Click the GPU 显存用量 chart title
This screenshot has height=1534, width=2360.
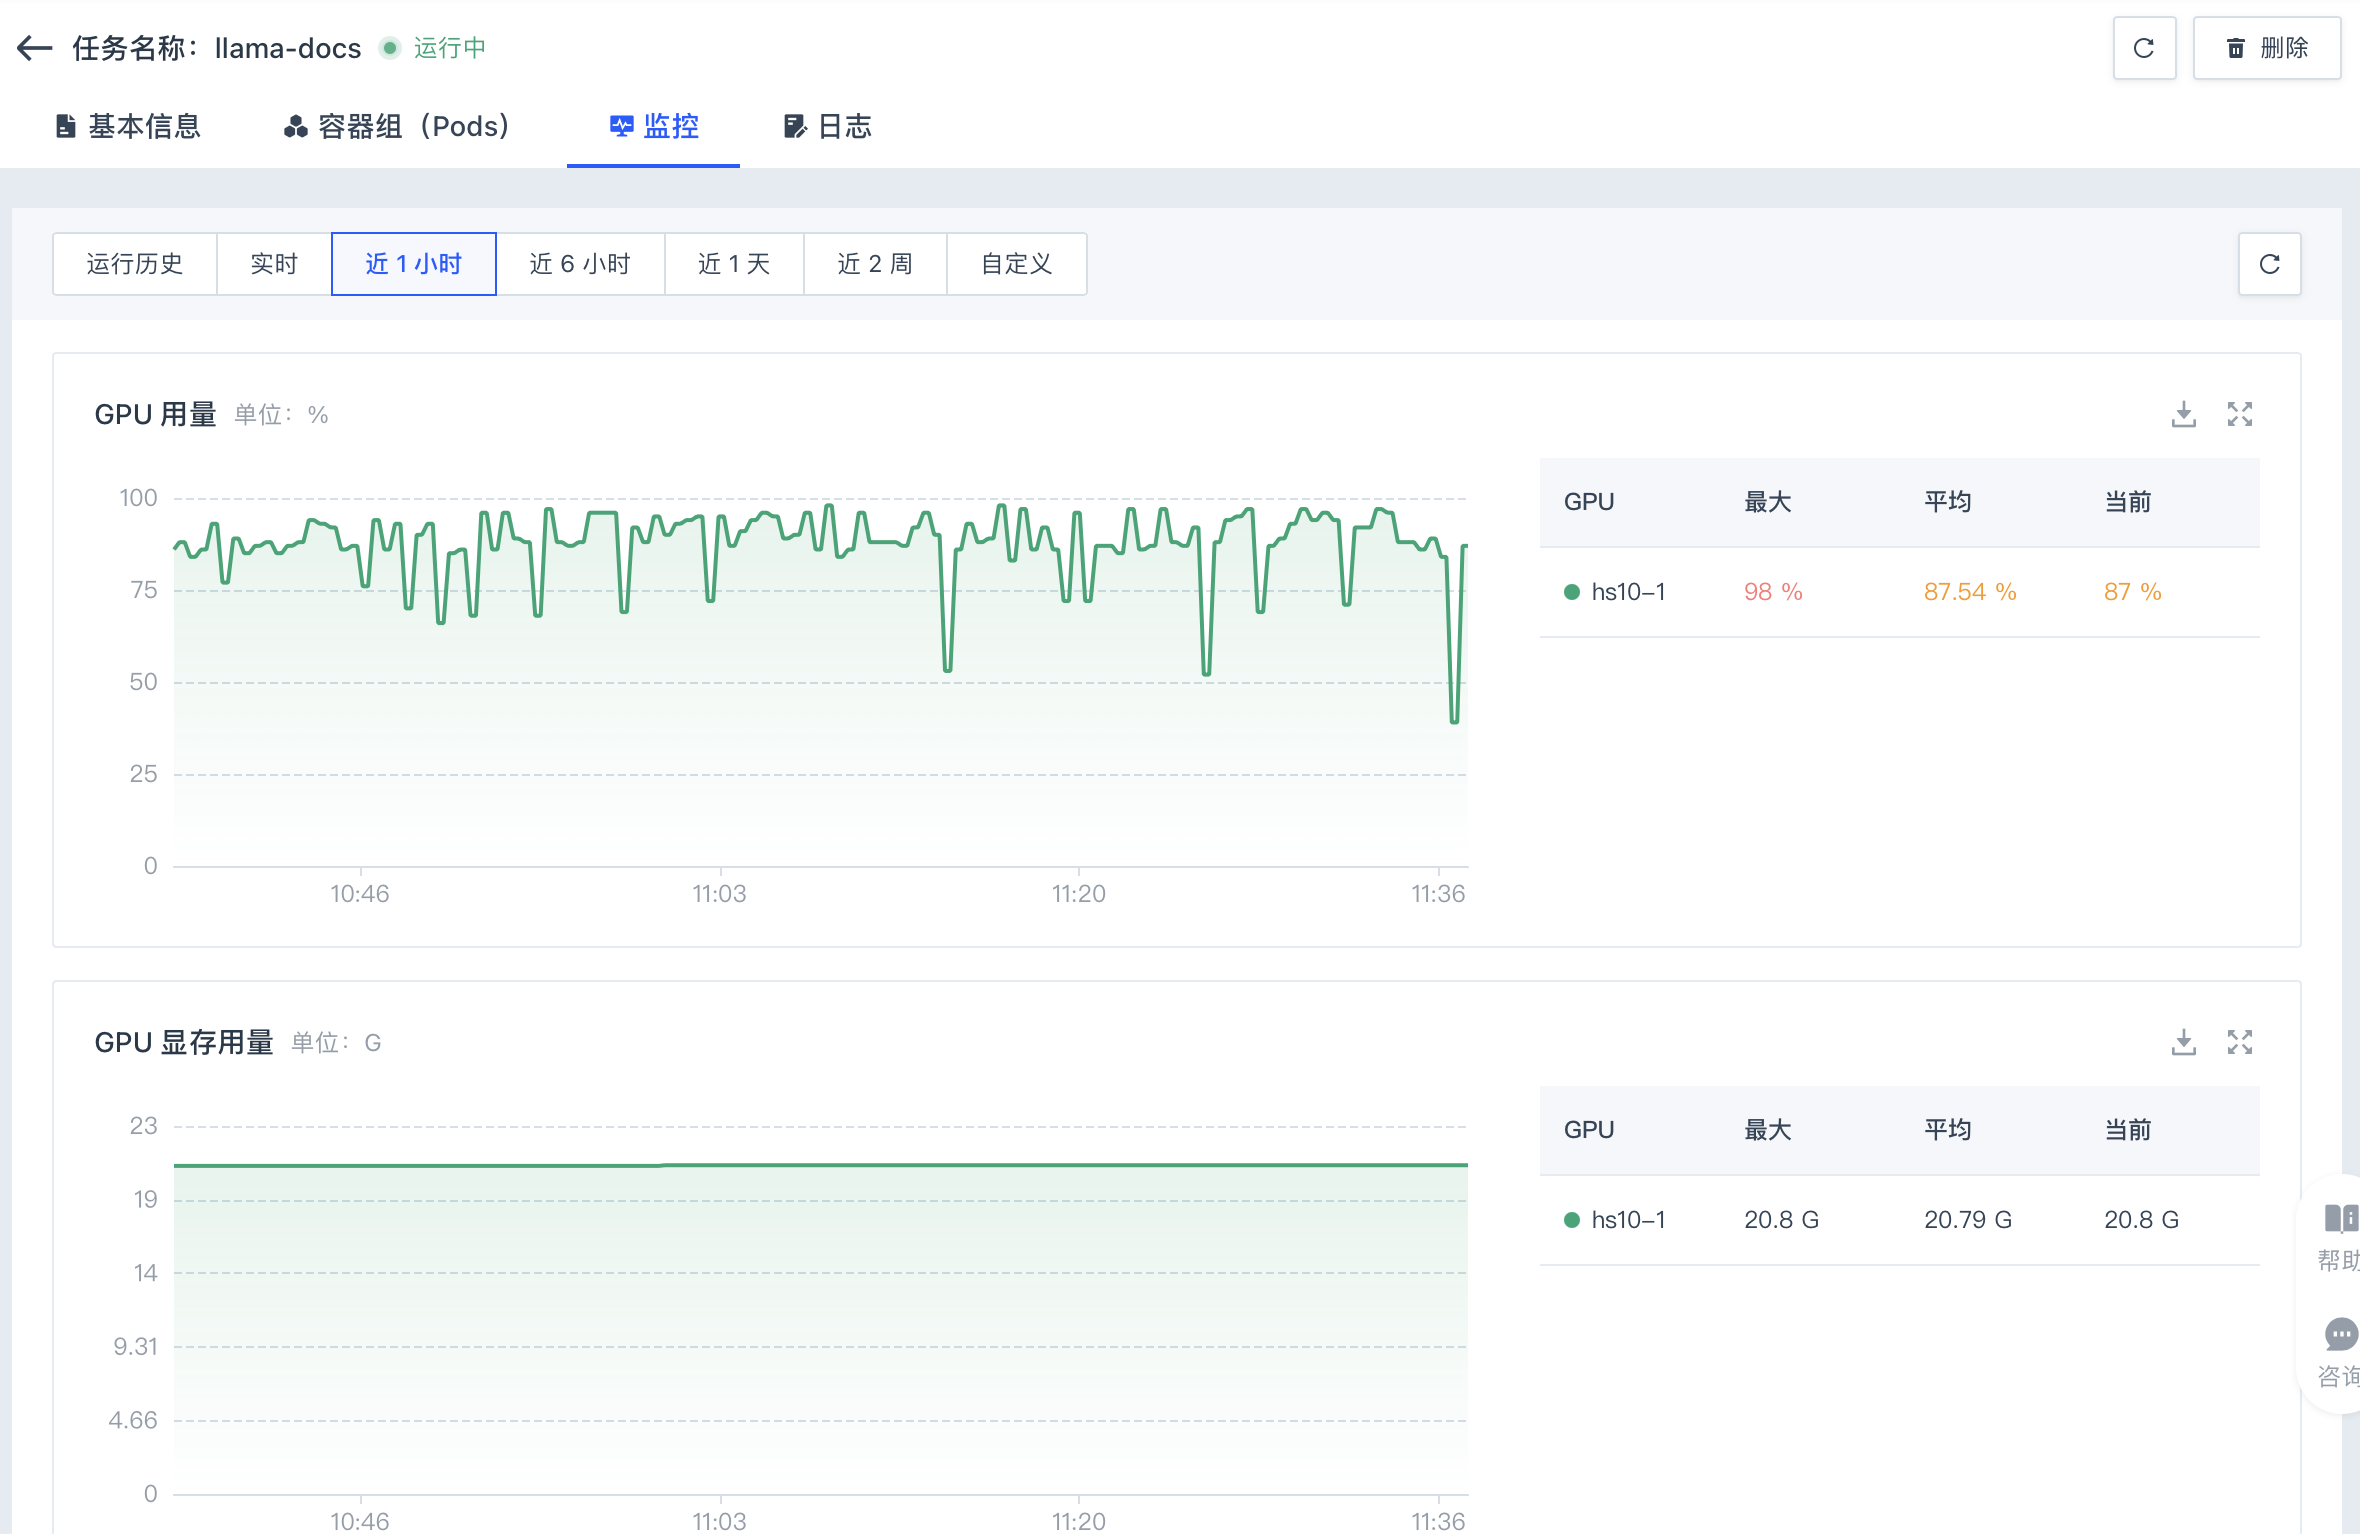click(184, 1042)
